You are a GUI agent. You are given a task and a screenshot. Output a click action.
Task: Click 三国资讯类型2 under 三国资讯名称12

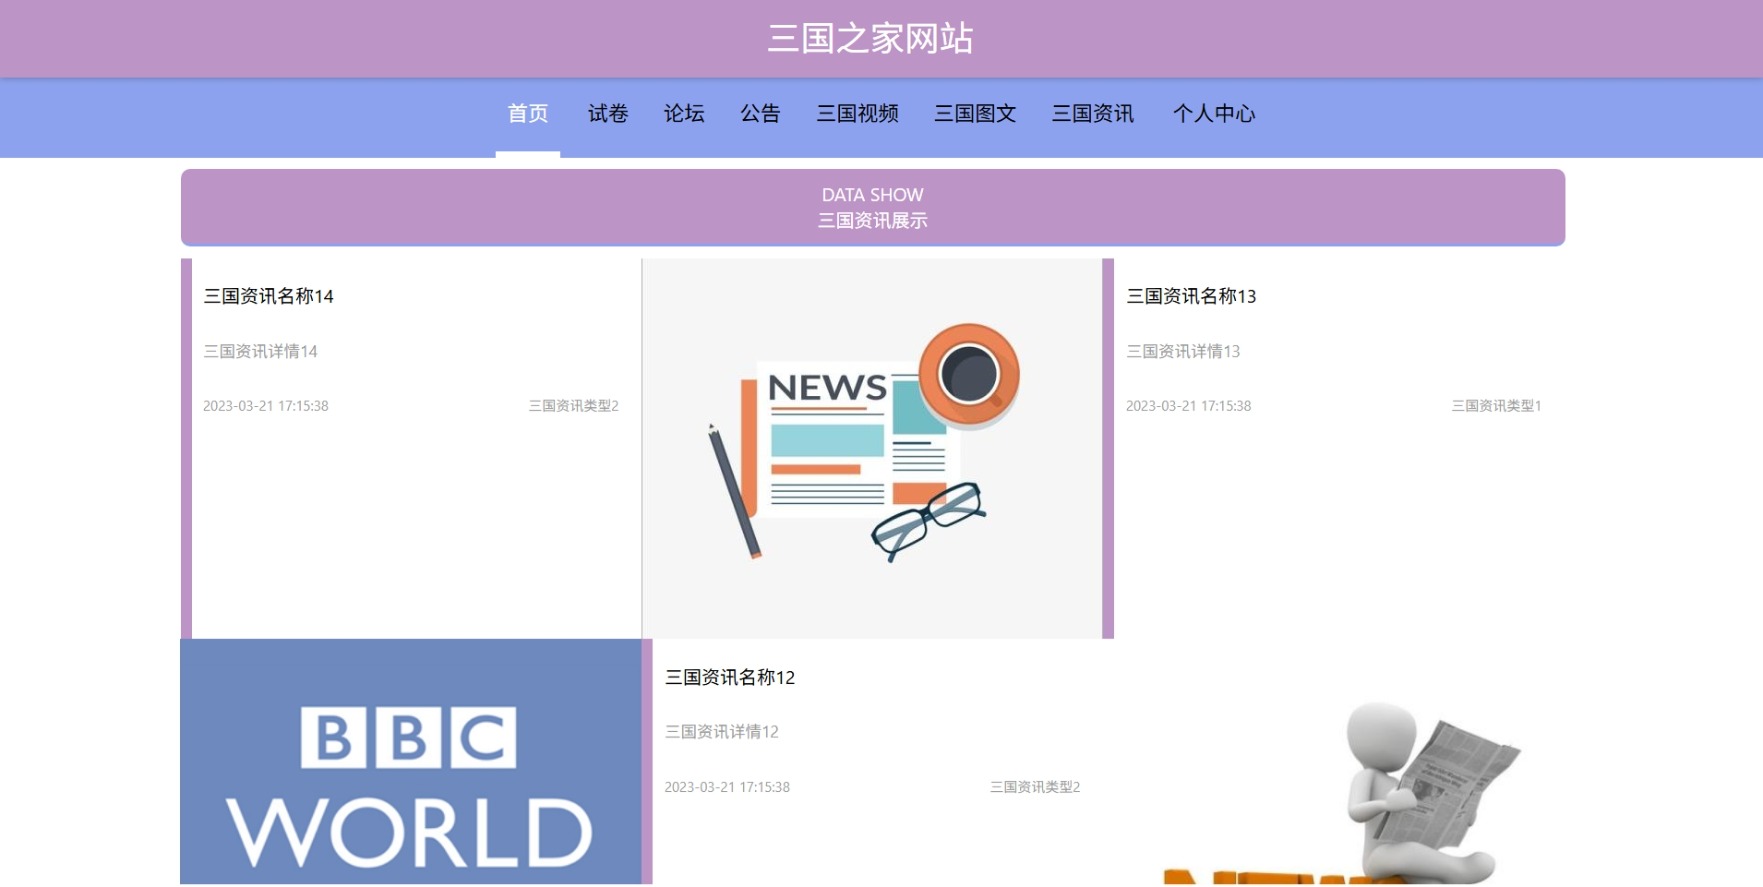1035,787
